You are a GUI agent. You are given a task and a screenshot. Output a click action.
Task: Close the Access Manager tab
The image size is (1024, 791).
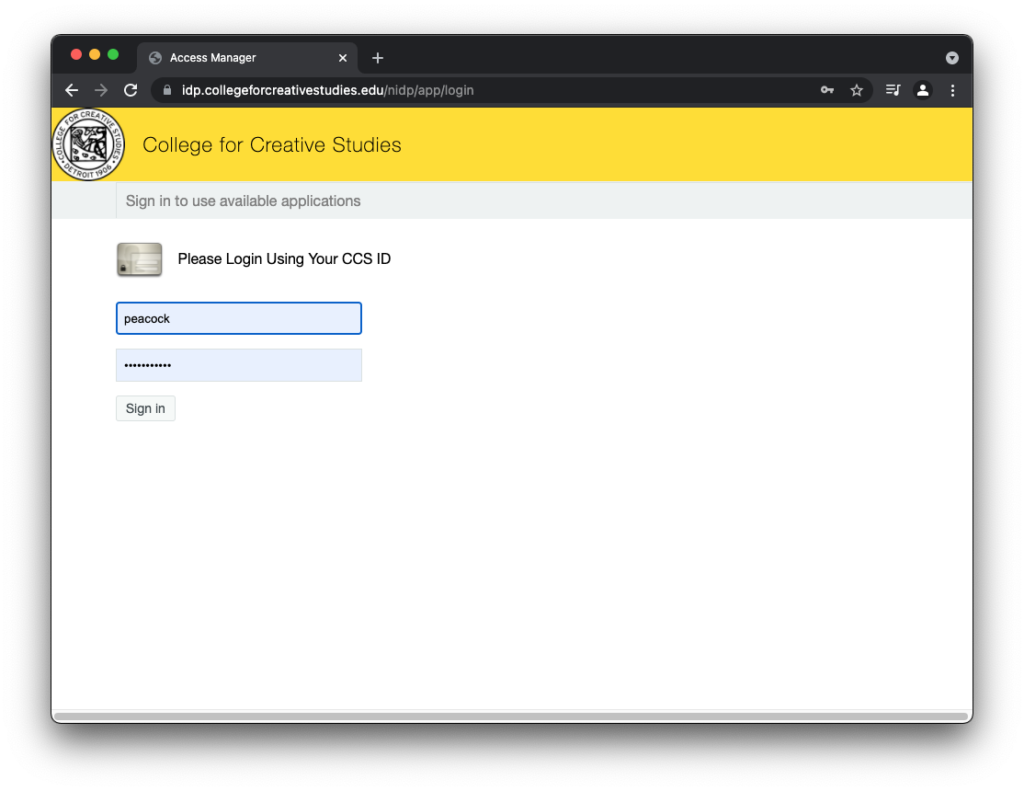pos(343,58)
